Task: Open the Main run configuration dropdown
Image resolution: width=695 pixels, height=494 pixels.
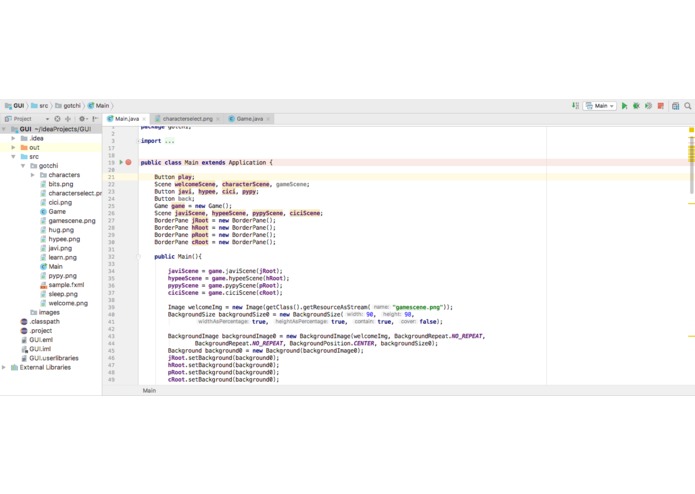Action: 600,106
